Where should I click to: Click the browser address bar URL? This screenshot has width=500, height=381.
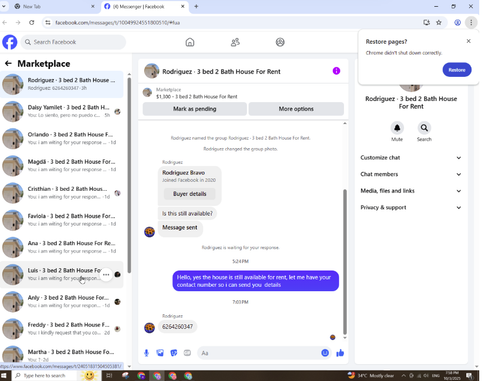pos(118,23)
